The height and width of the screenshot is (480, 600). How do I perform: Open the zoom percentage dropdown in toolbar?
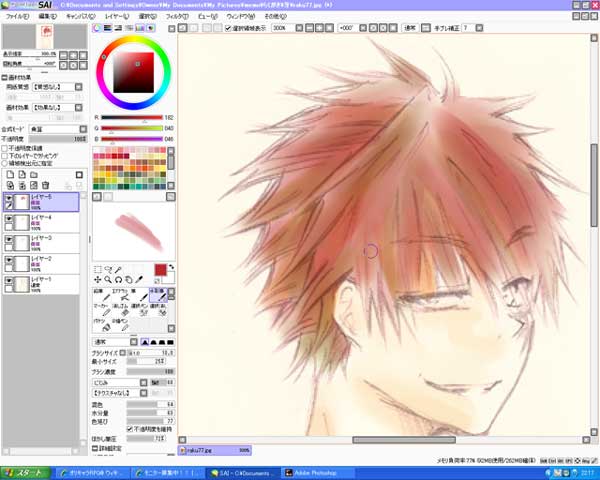tap(300, 28)
